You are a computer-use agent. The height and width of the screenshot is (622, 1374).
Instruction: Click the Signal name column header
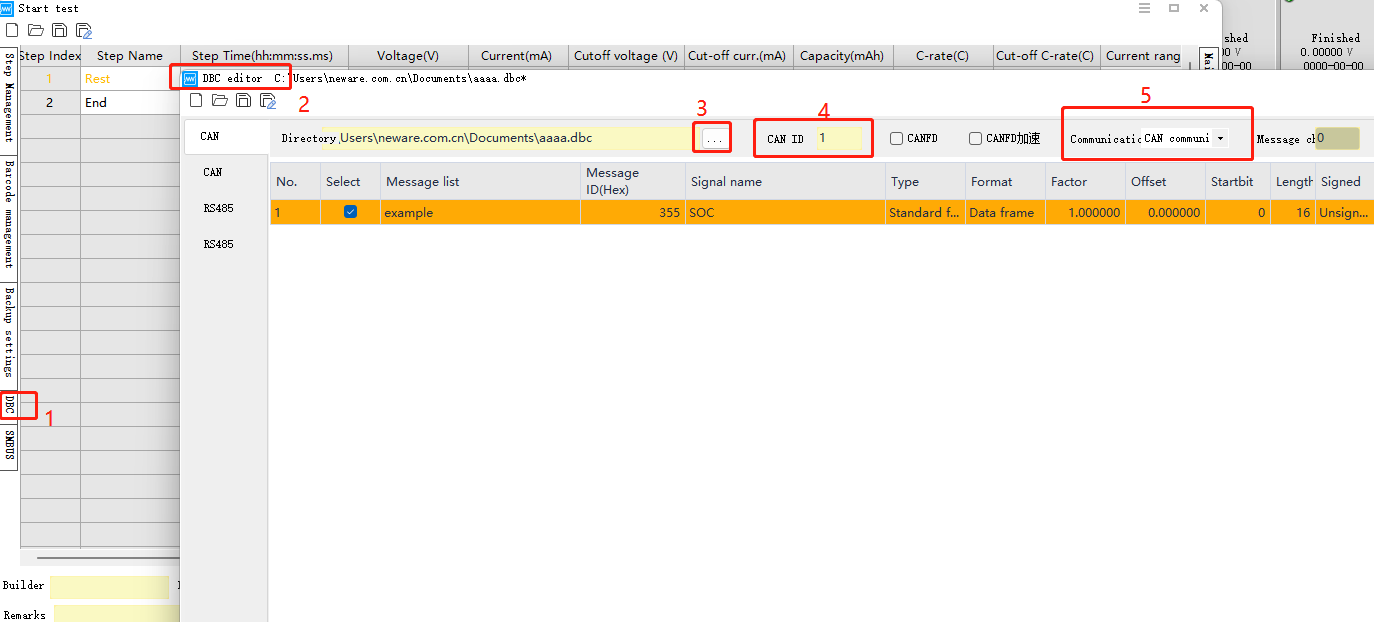tap(785, 181)
